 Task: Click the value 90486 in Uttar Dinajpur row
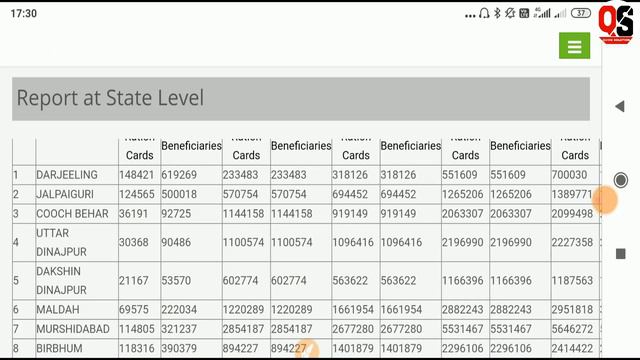[x=176, y=242]
